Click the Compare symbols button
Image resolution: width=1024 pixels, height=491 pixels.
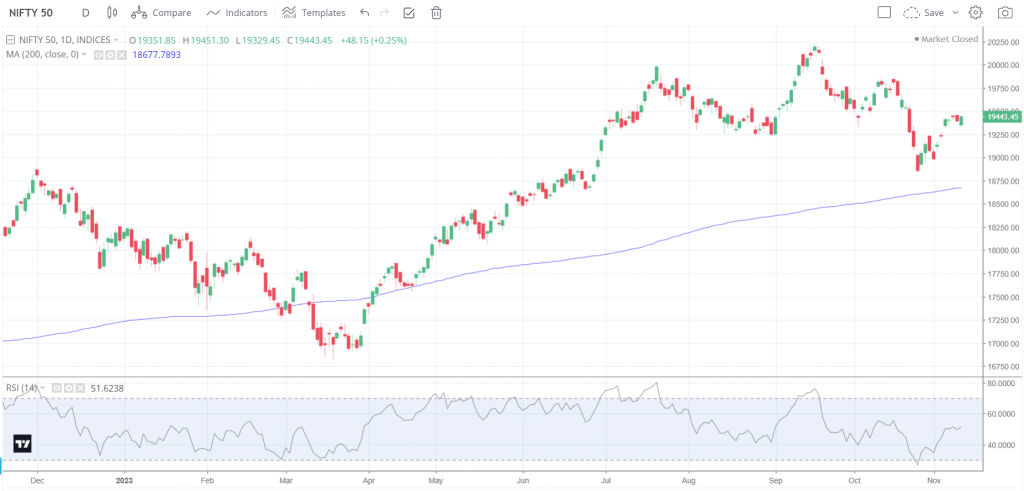pyautogui.click(x=161, y=12)
